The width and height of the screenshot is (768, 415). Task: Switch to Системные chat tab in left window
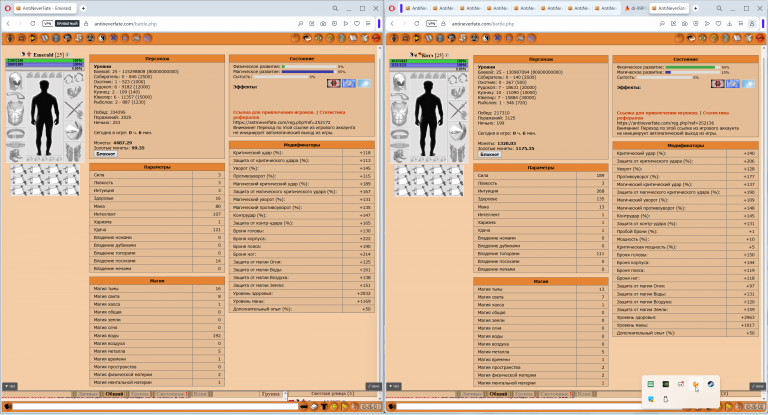[171, 394]
